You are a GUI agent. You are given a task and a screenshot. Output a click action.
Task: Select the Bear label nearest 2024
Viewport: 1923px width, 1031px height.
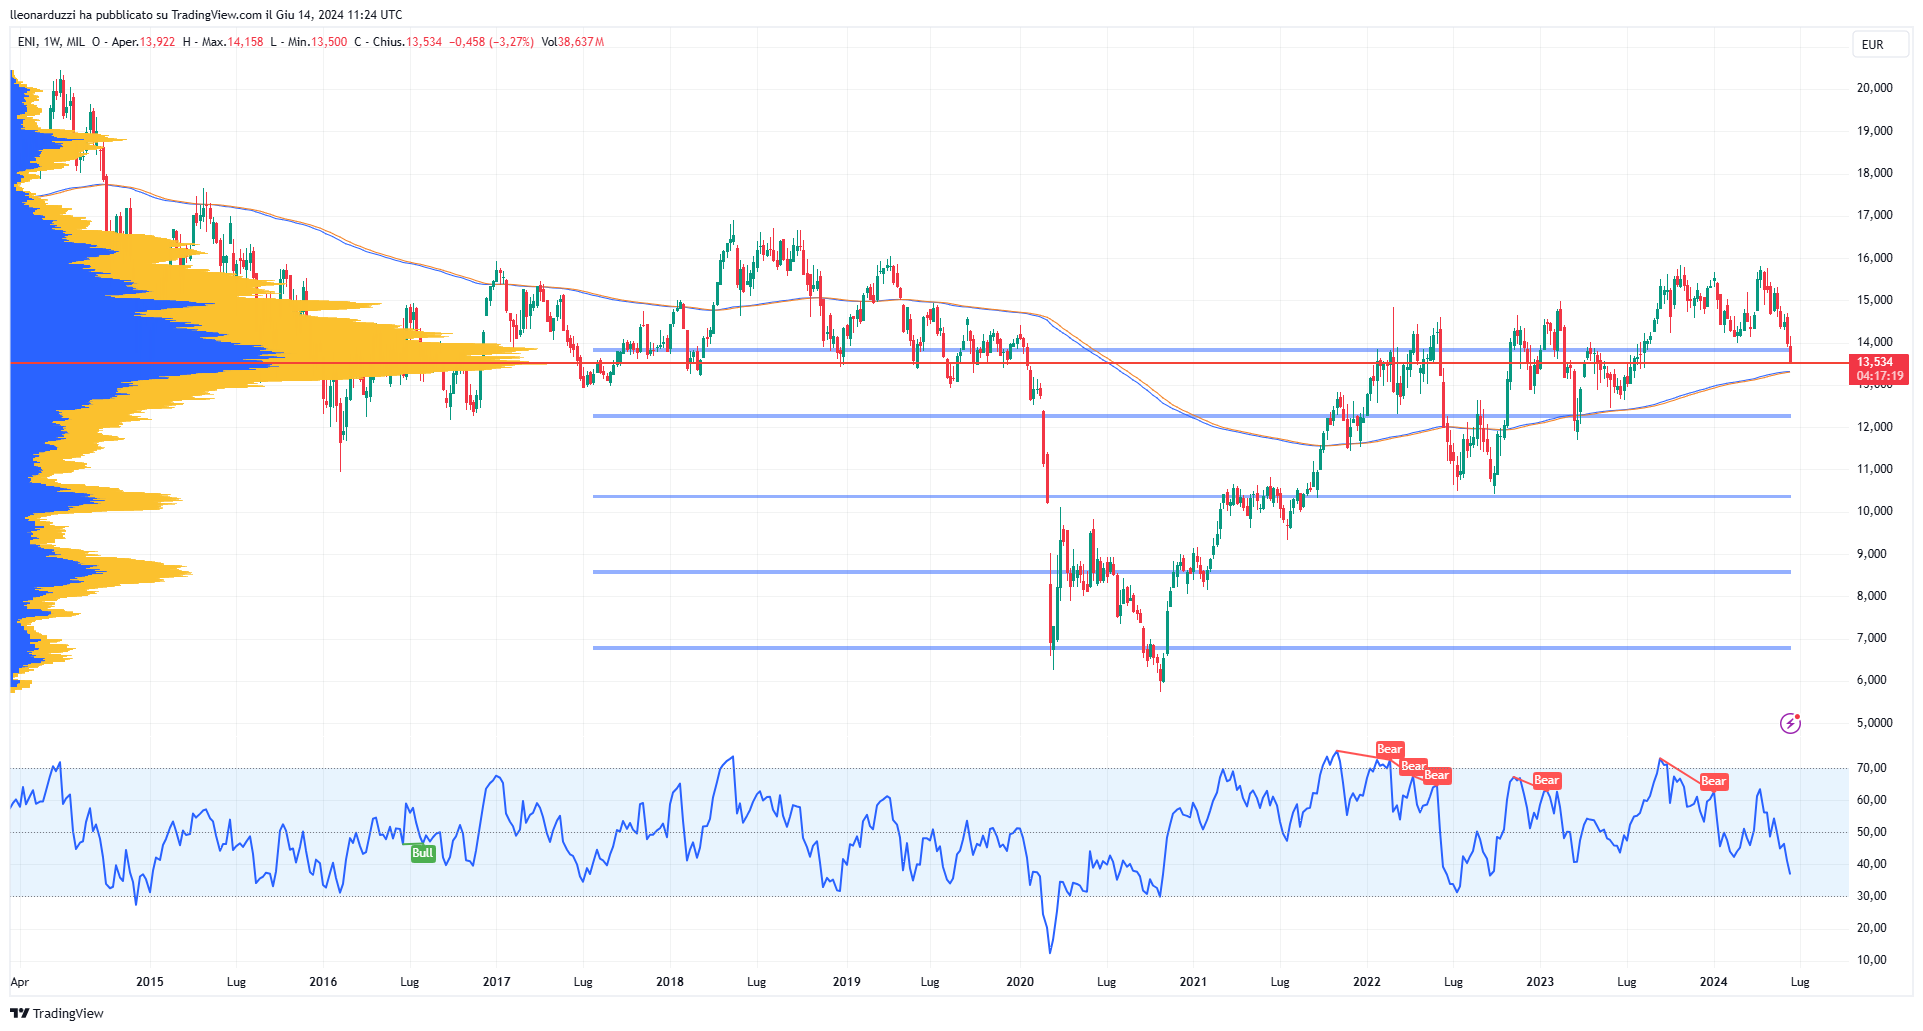tap(1713, 781)
